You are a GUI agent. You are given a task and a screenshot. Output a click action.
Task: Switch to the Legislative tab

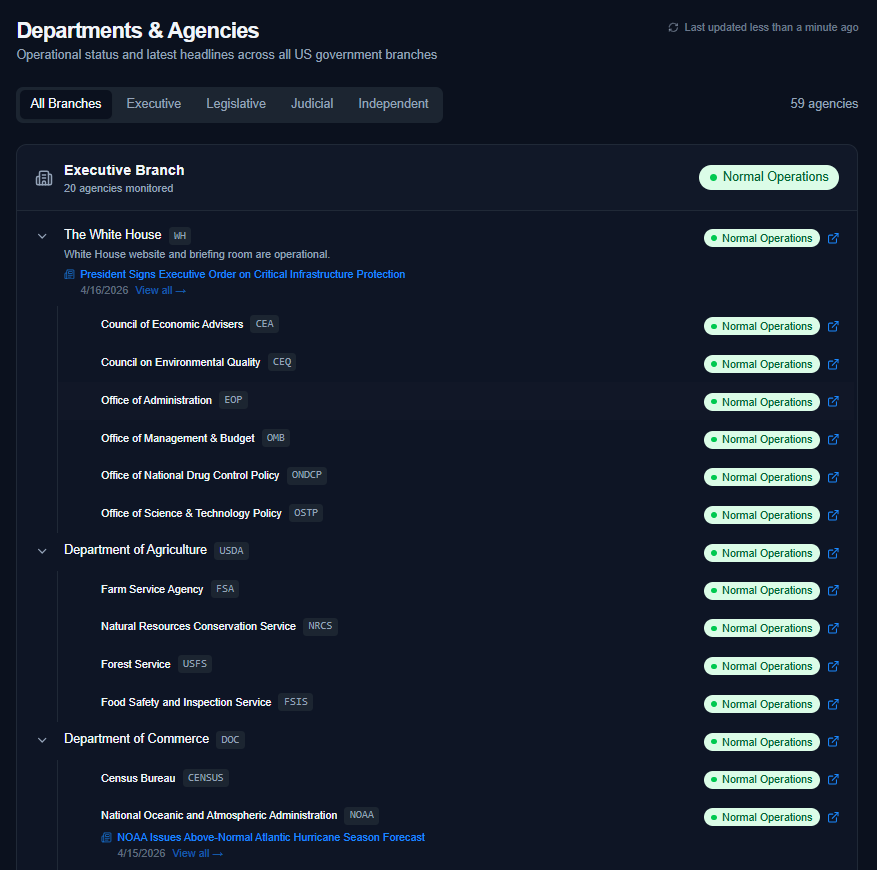(236, 104)
